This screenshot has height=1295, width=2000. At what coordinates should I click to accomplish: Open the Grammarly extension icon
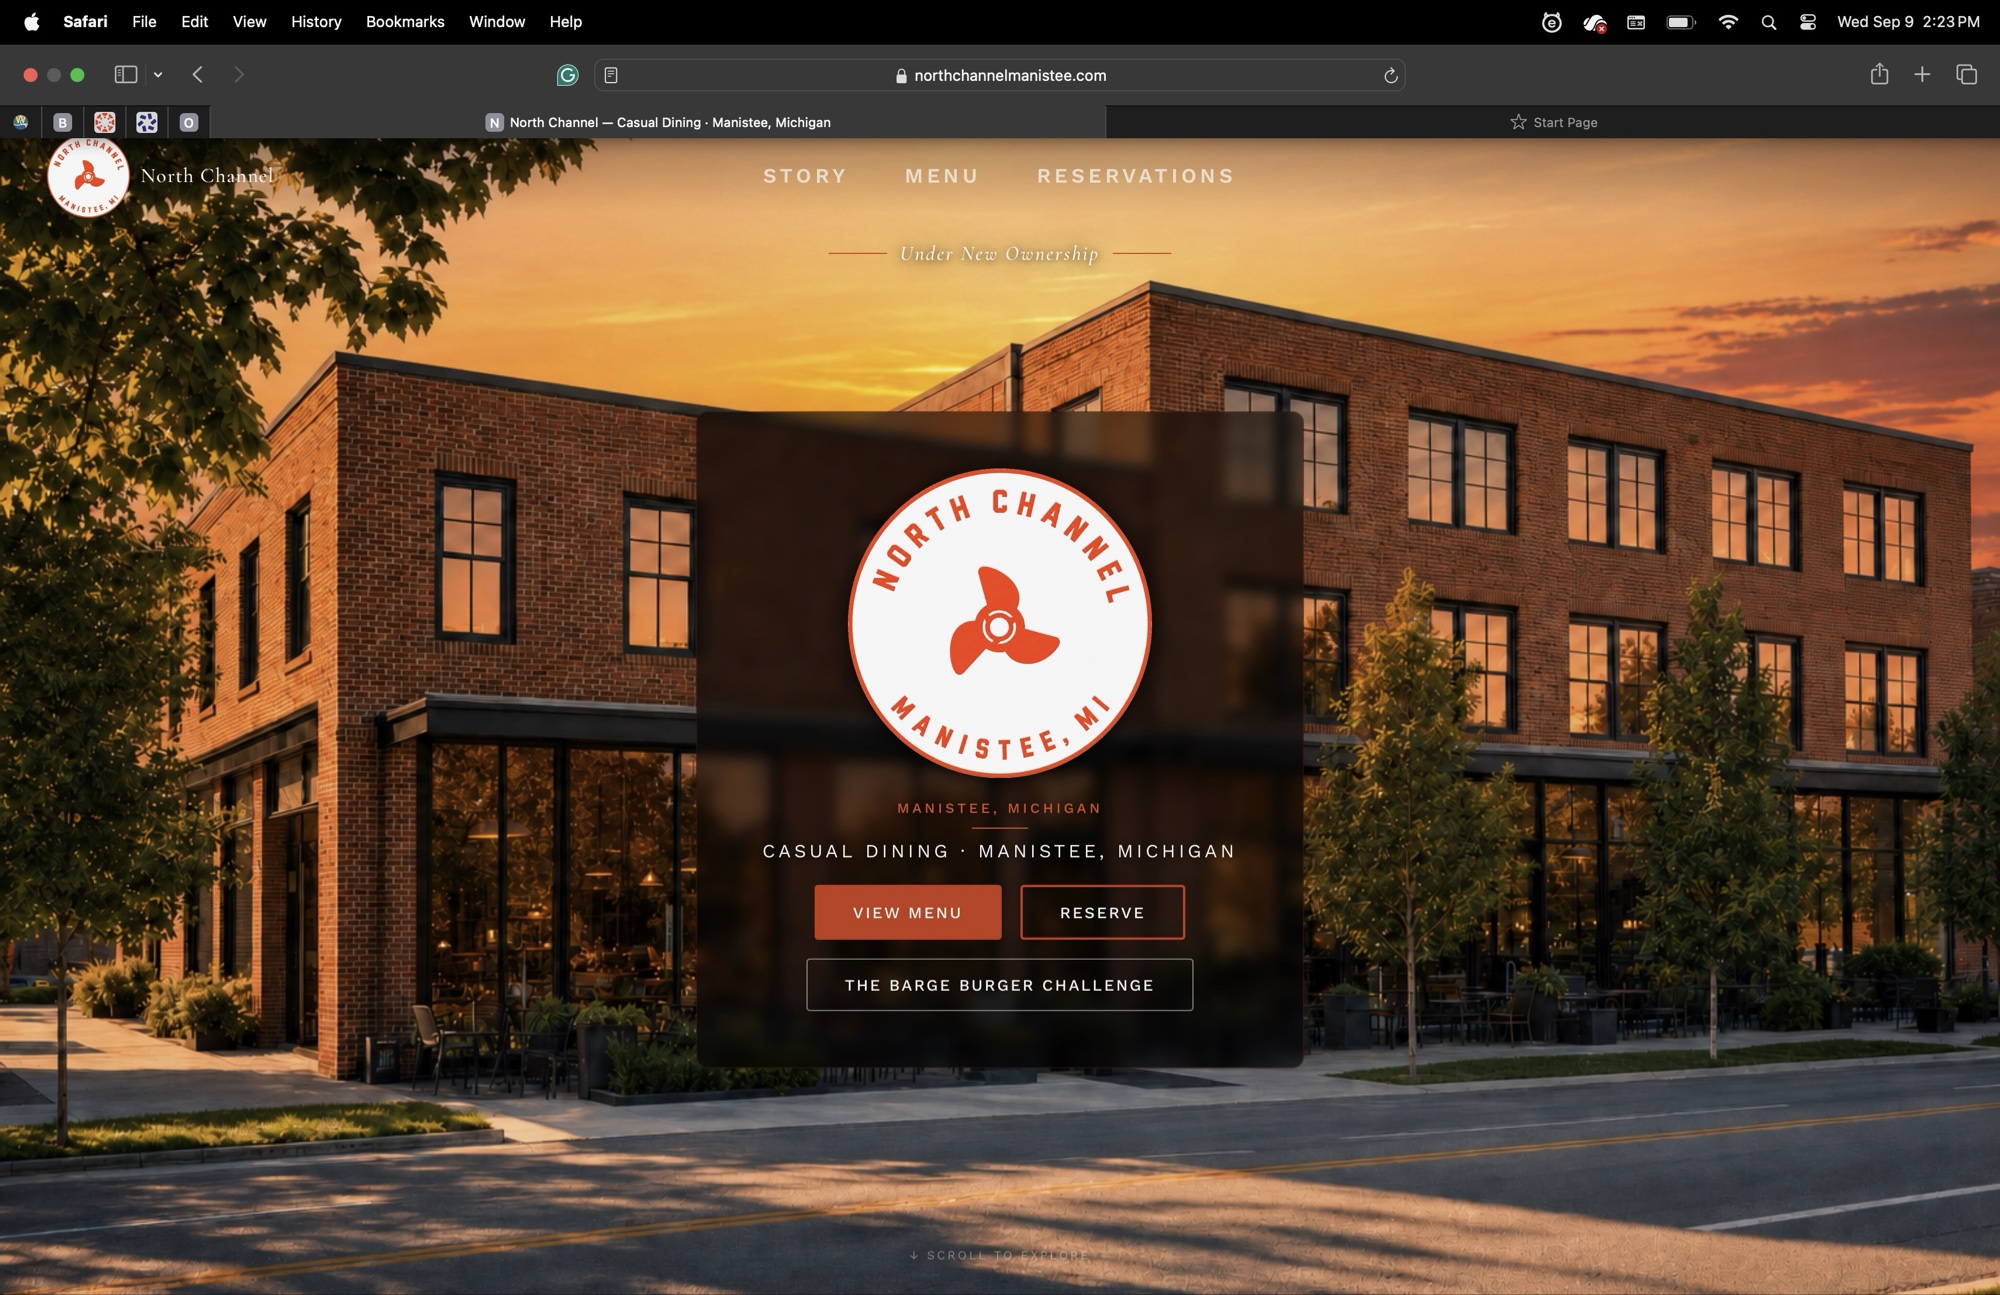(x=567, y=75)
